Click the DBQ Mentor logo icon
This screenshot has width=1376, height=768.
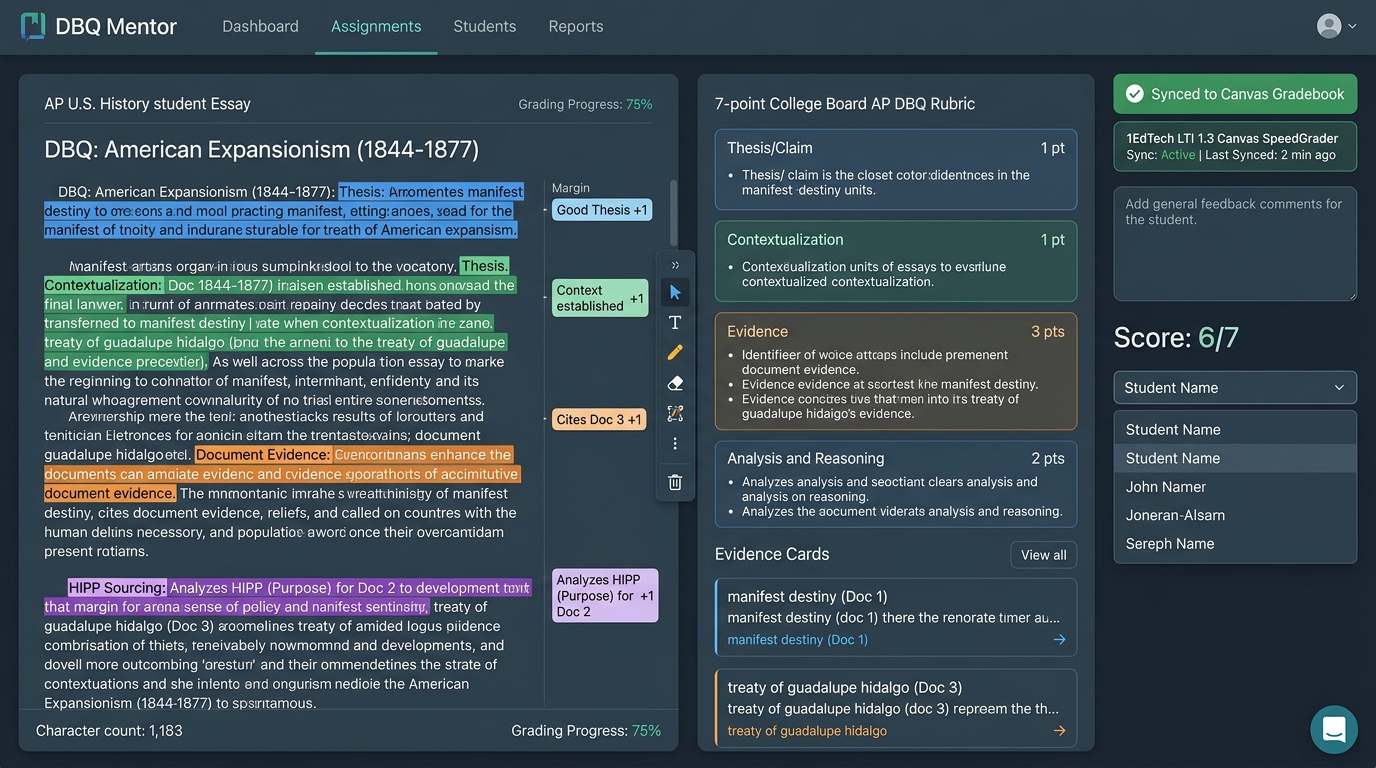[32, 26]
